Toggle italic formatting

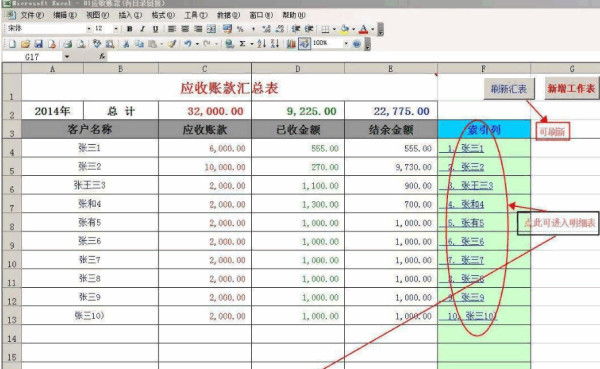[x=142, y=29]
